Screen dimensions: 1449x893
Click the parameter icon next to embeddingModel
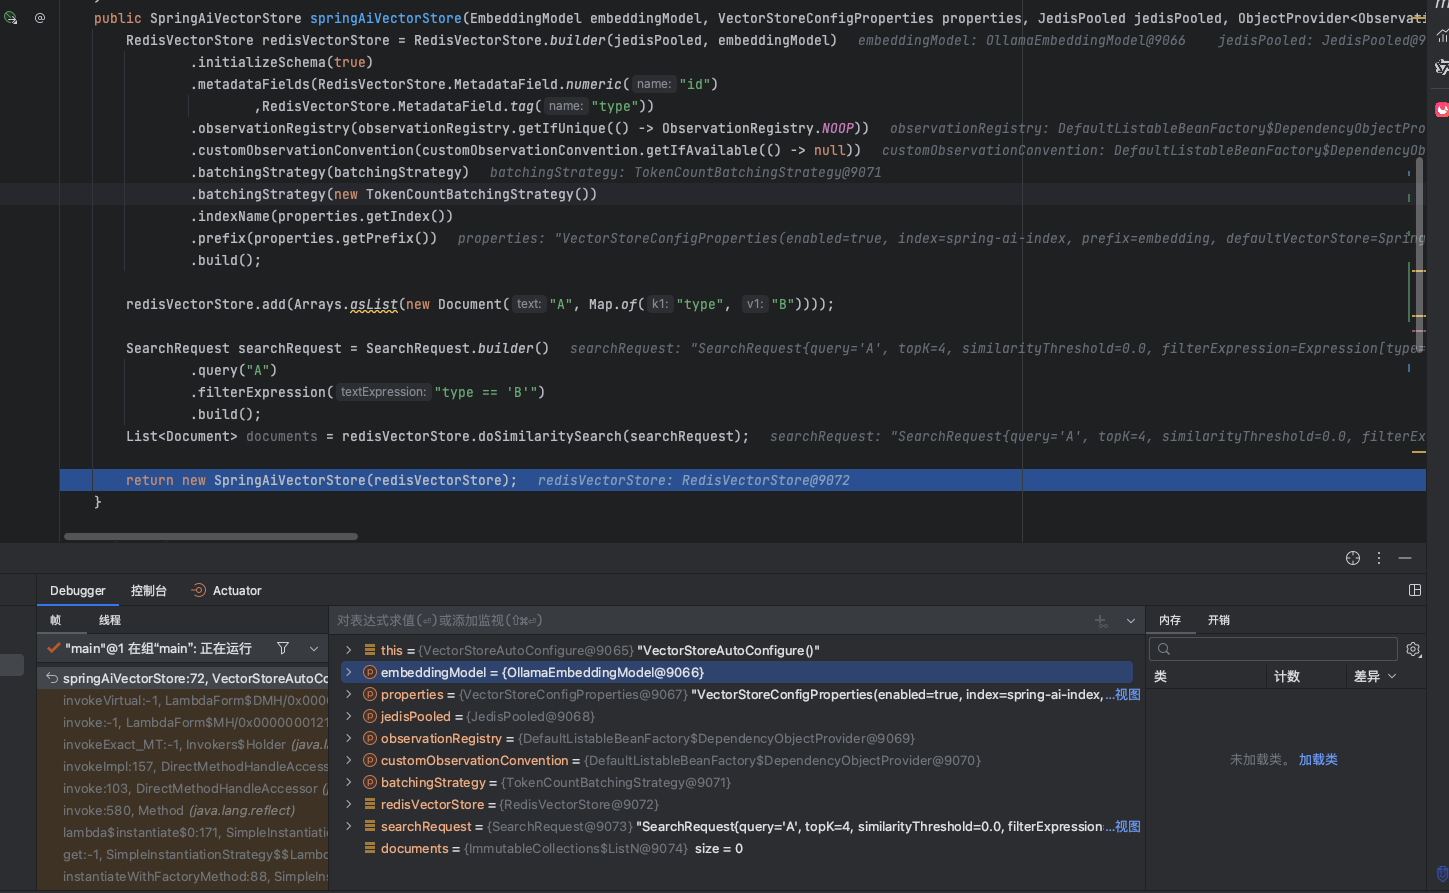[370, 672]
